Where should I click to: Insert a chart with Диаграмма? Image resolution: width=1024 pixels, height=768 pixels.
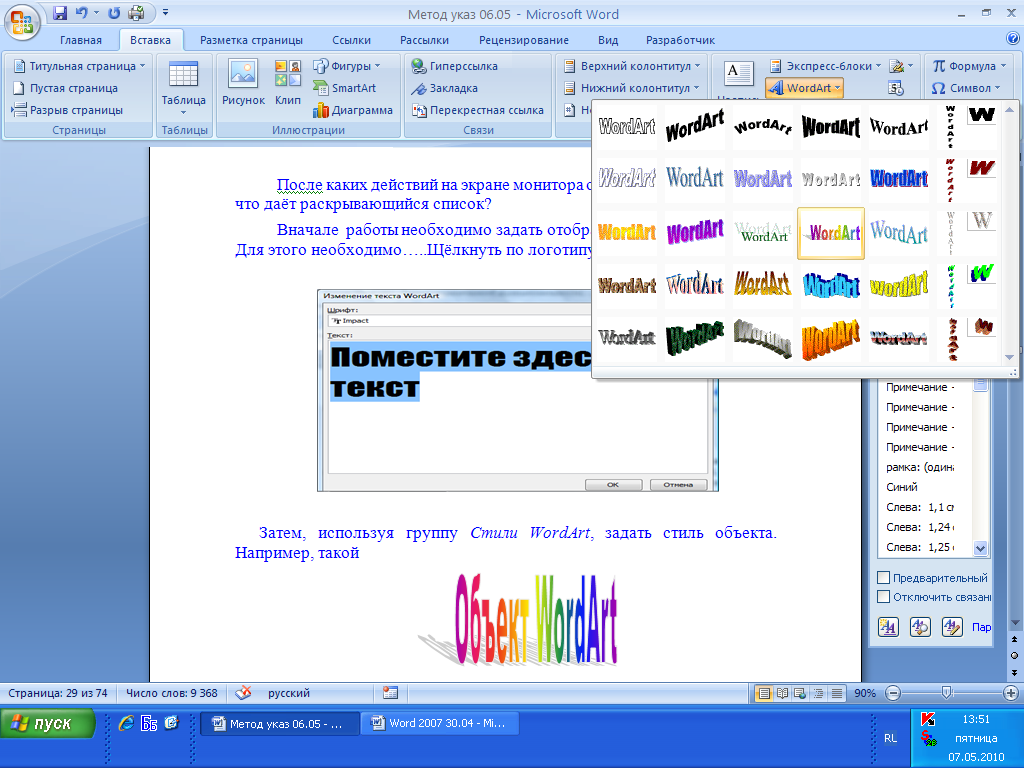pyautogui.click(x=353, y=110)
